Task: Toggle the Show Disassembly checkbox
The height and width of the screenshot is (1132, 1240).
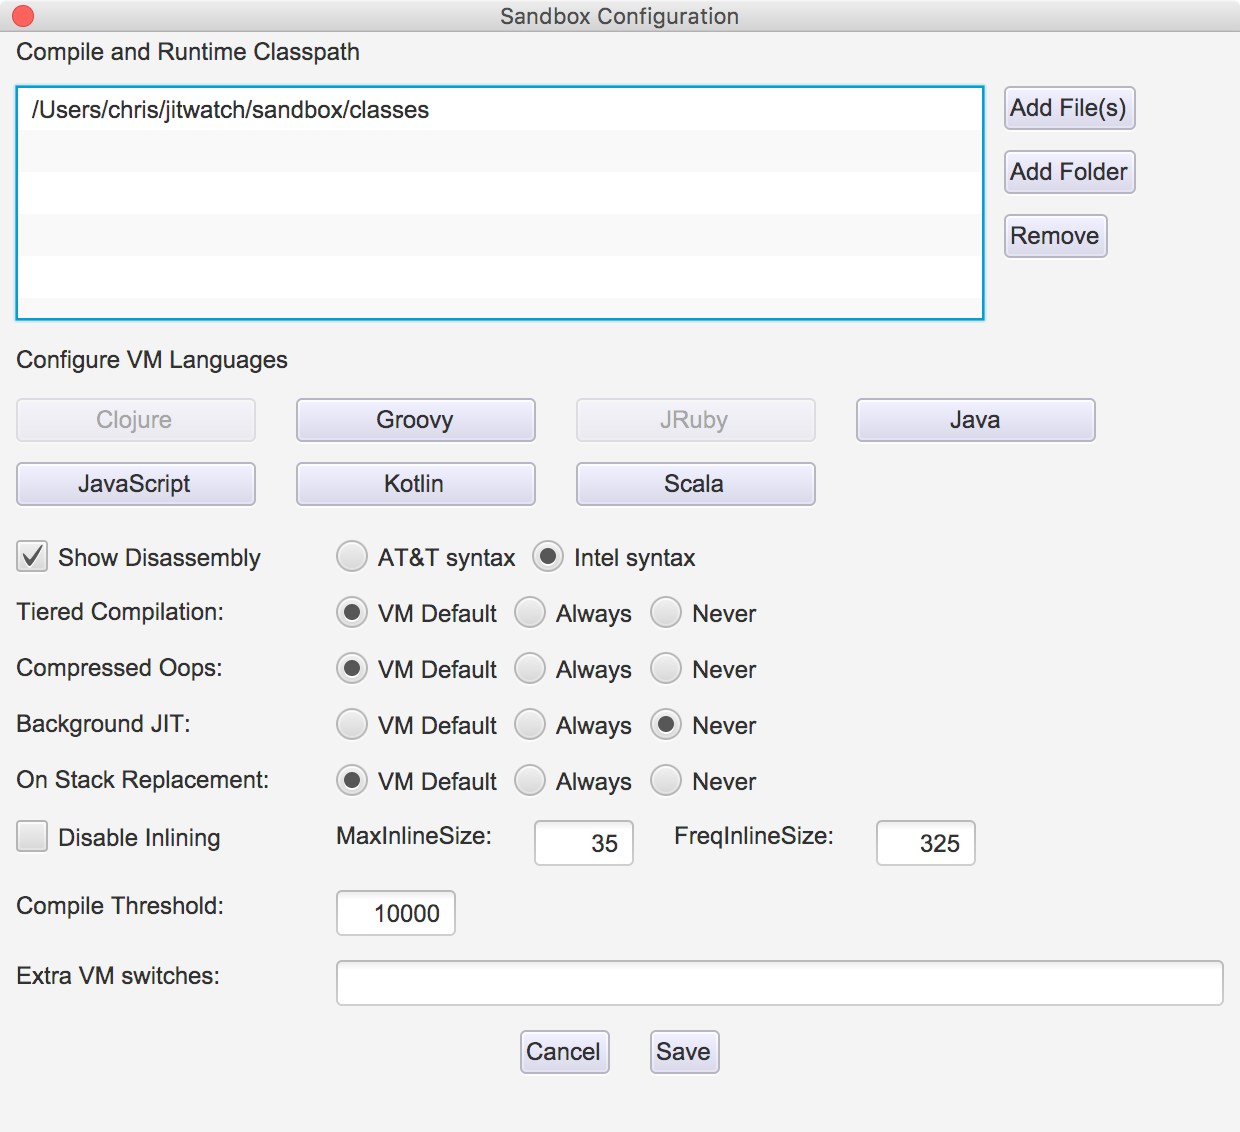Action: (32, 556)
